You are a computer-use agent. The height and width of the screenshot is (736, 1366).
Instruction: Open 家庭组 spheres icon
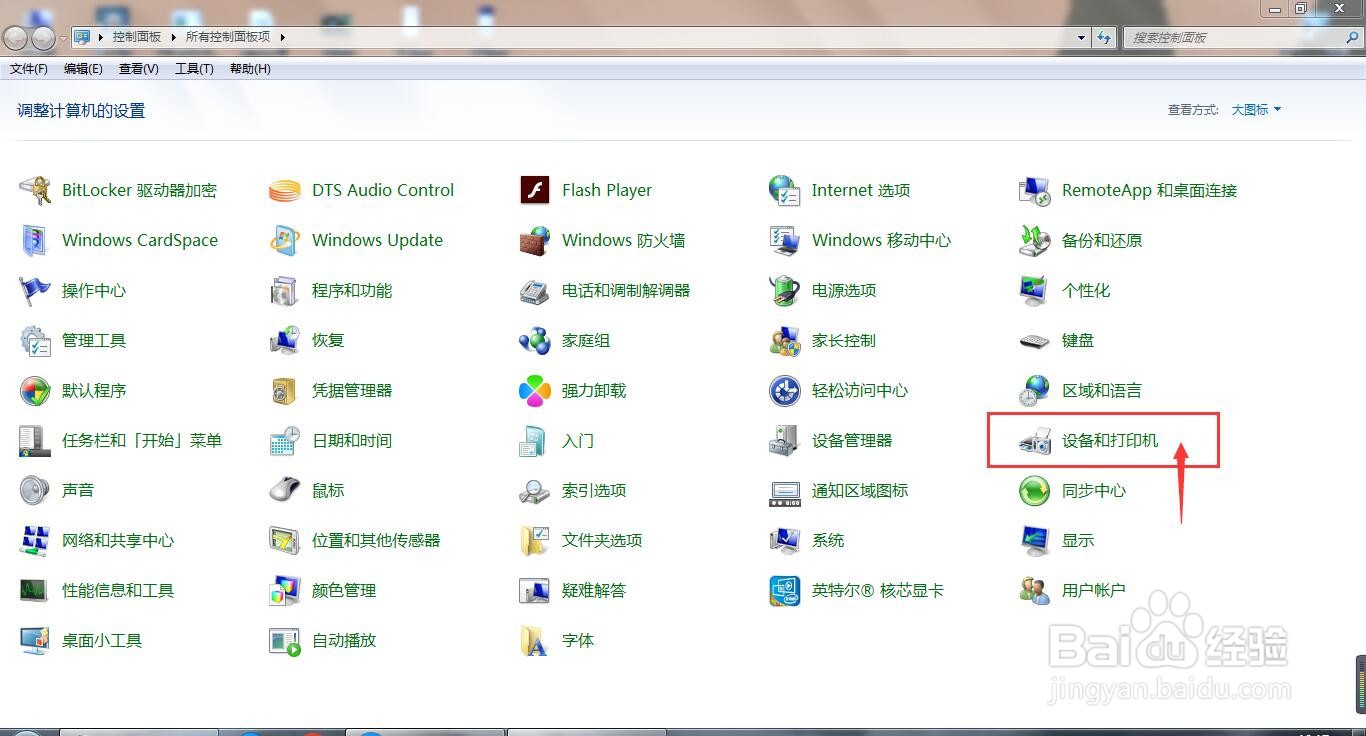[x=535, y=340]
